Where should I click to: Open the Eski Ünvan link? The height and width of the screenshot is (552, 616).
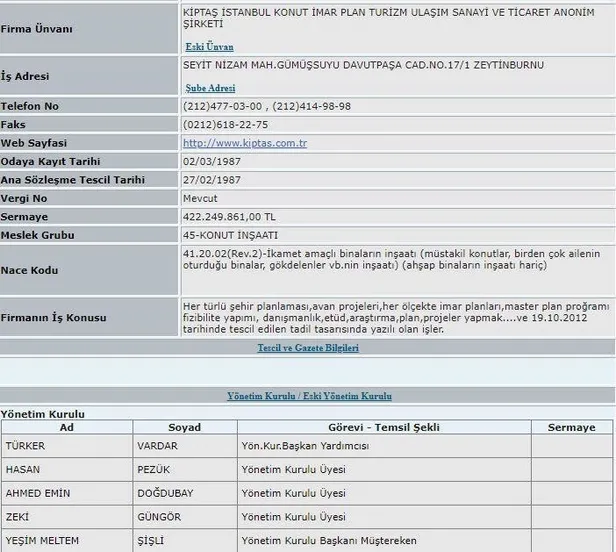pyautogui.click(x=209, y=46)
